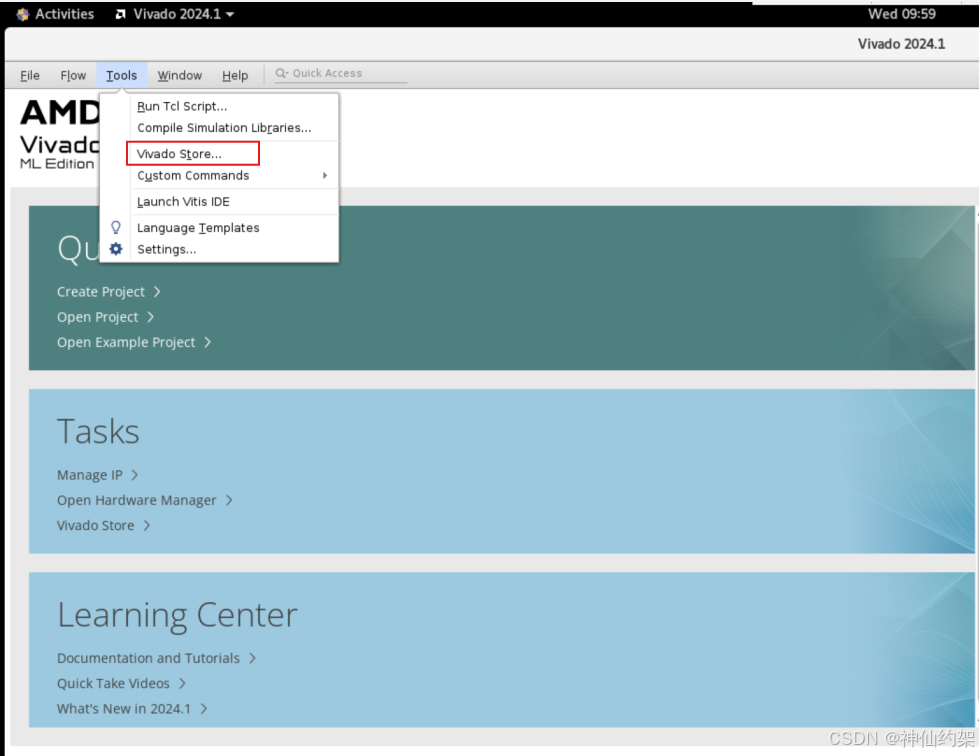
Task: Click the Quick Access search magnifier icon
Action: [283, 73]
